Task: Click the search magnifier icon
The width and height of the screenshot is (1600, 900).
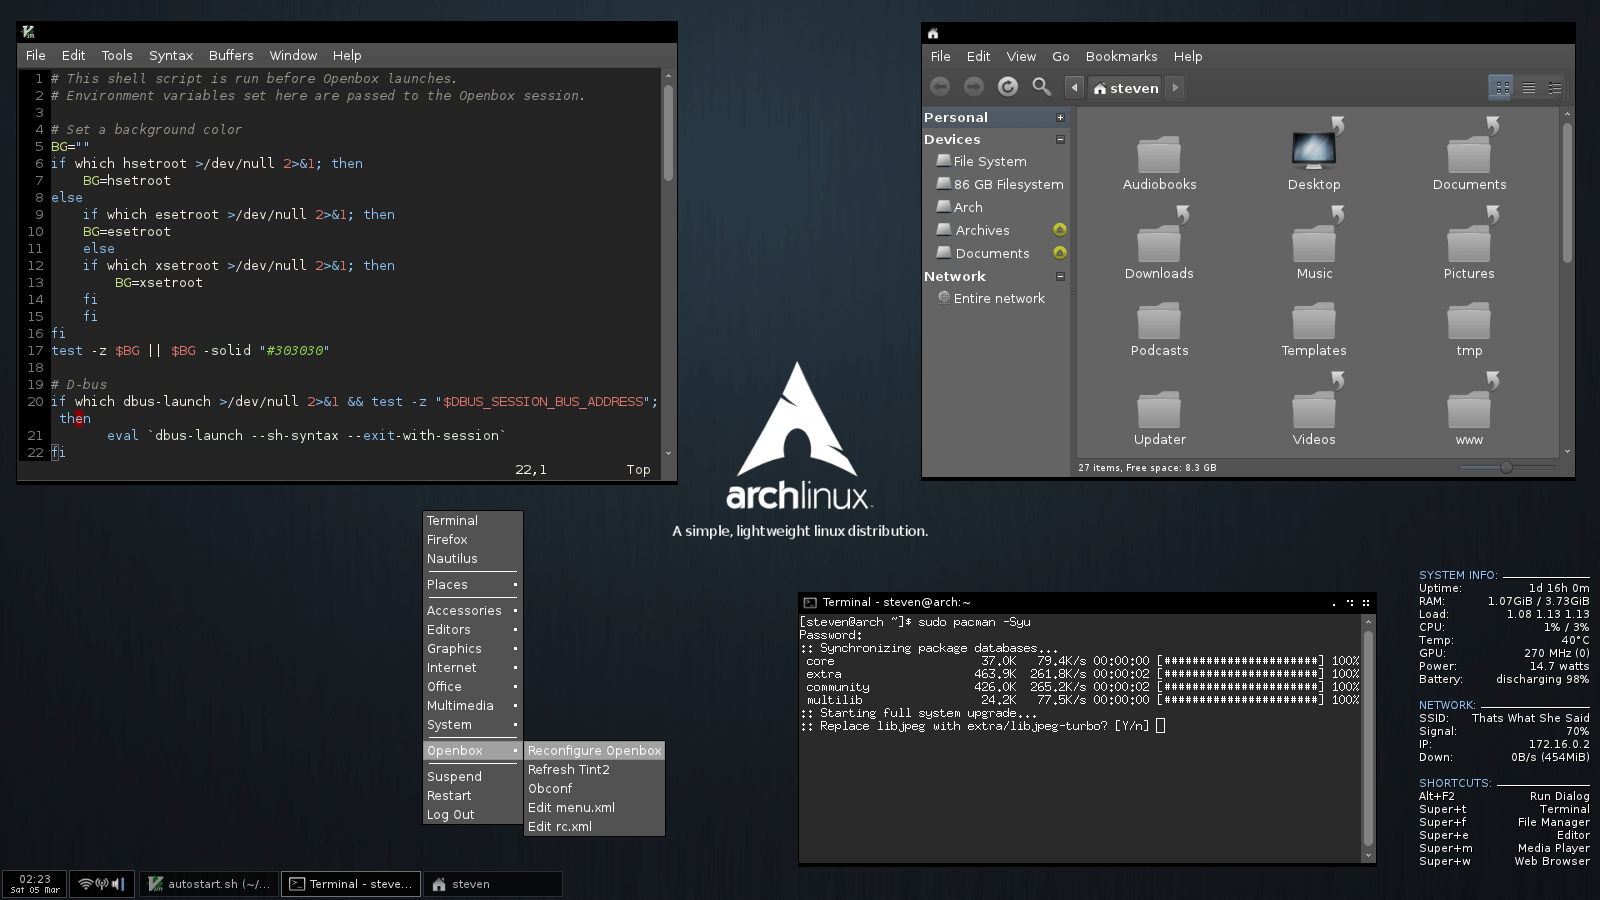Action: pyautogui.click(x=1041, y=87)
